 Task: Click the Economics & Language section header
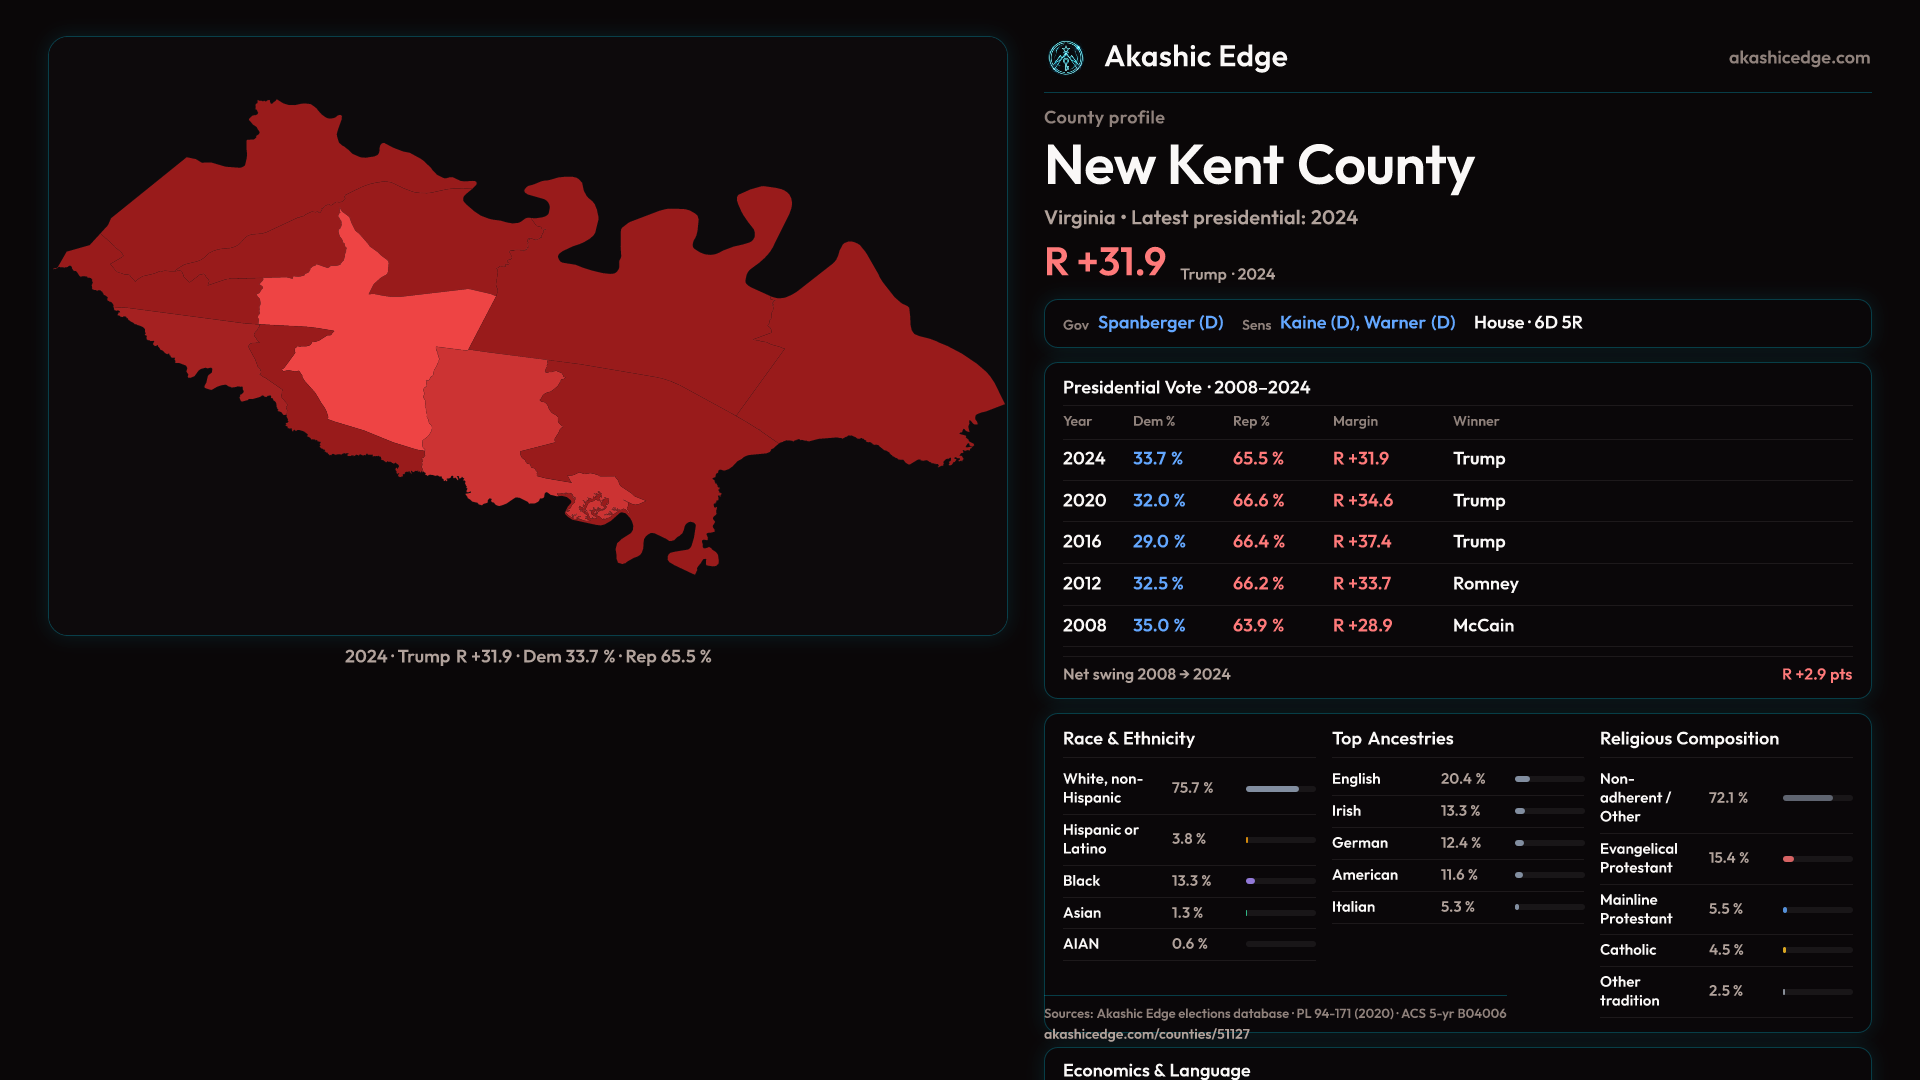pyautogui.click(x=1156, y=1070)
